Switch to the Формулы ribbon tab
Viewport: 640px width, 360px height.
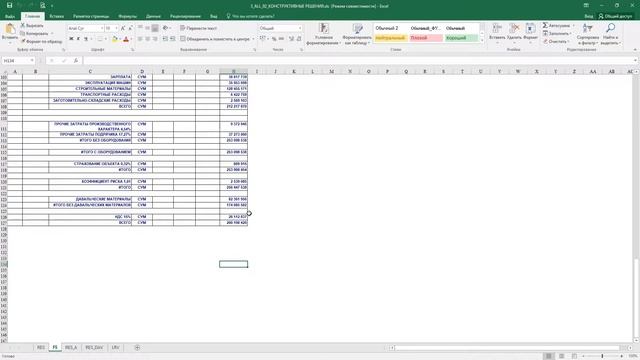point(127,16)
